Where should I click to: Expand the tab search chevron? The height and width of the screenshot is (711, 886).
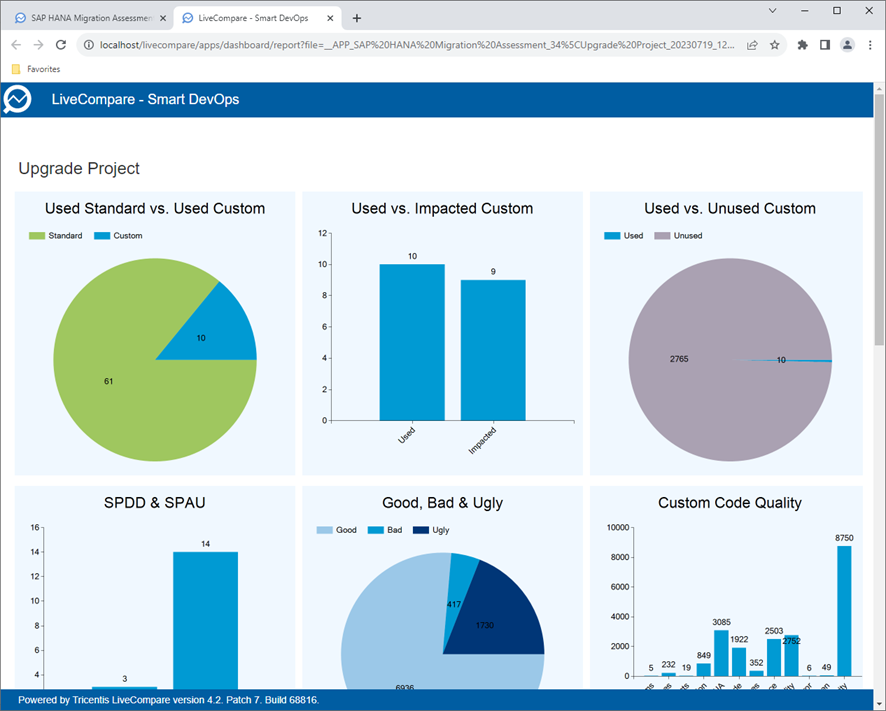click(772, 11)
